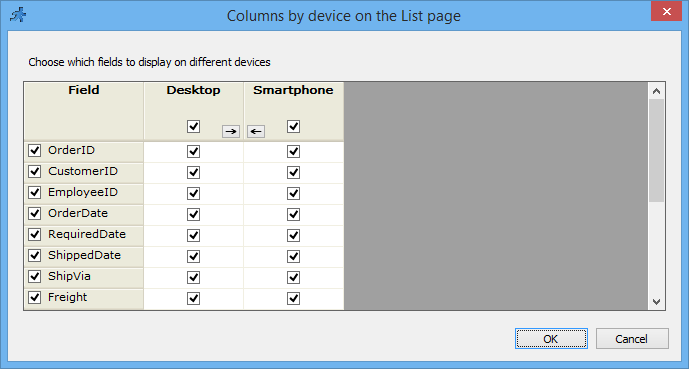Screen dimensions: 689x369
Task: Select the EmployeeID field name
Action: click(x=83, y=192)
